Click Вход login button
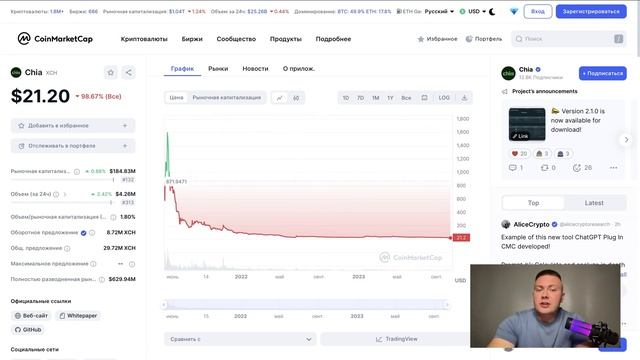640x360 pixels. click(x=538, y=11)
